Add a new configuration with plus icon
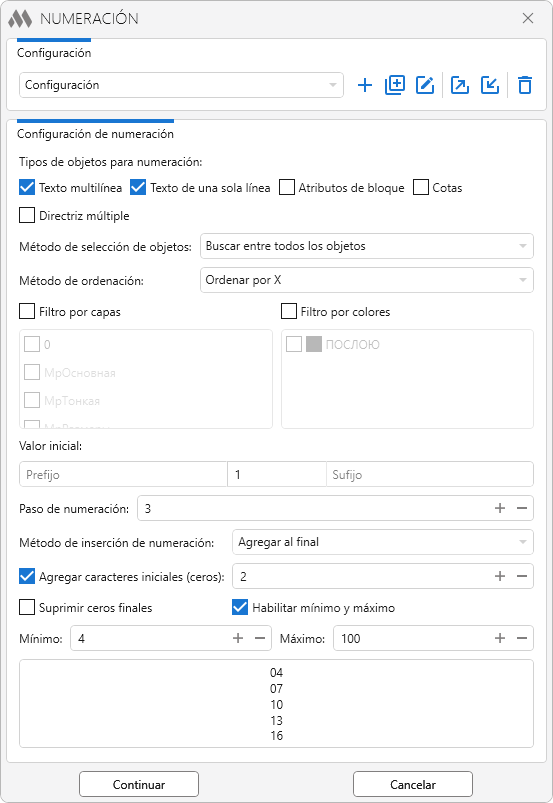553x803 pixels. click(365, 85)
